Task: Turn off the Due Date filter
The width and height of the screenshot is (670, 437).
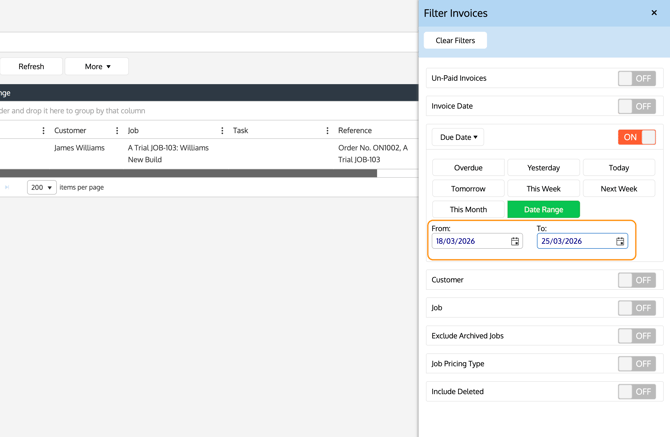Action: point(636,137)
